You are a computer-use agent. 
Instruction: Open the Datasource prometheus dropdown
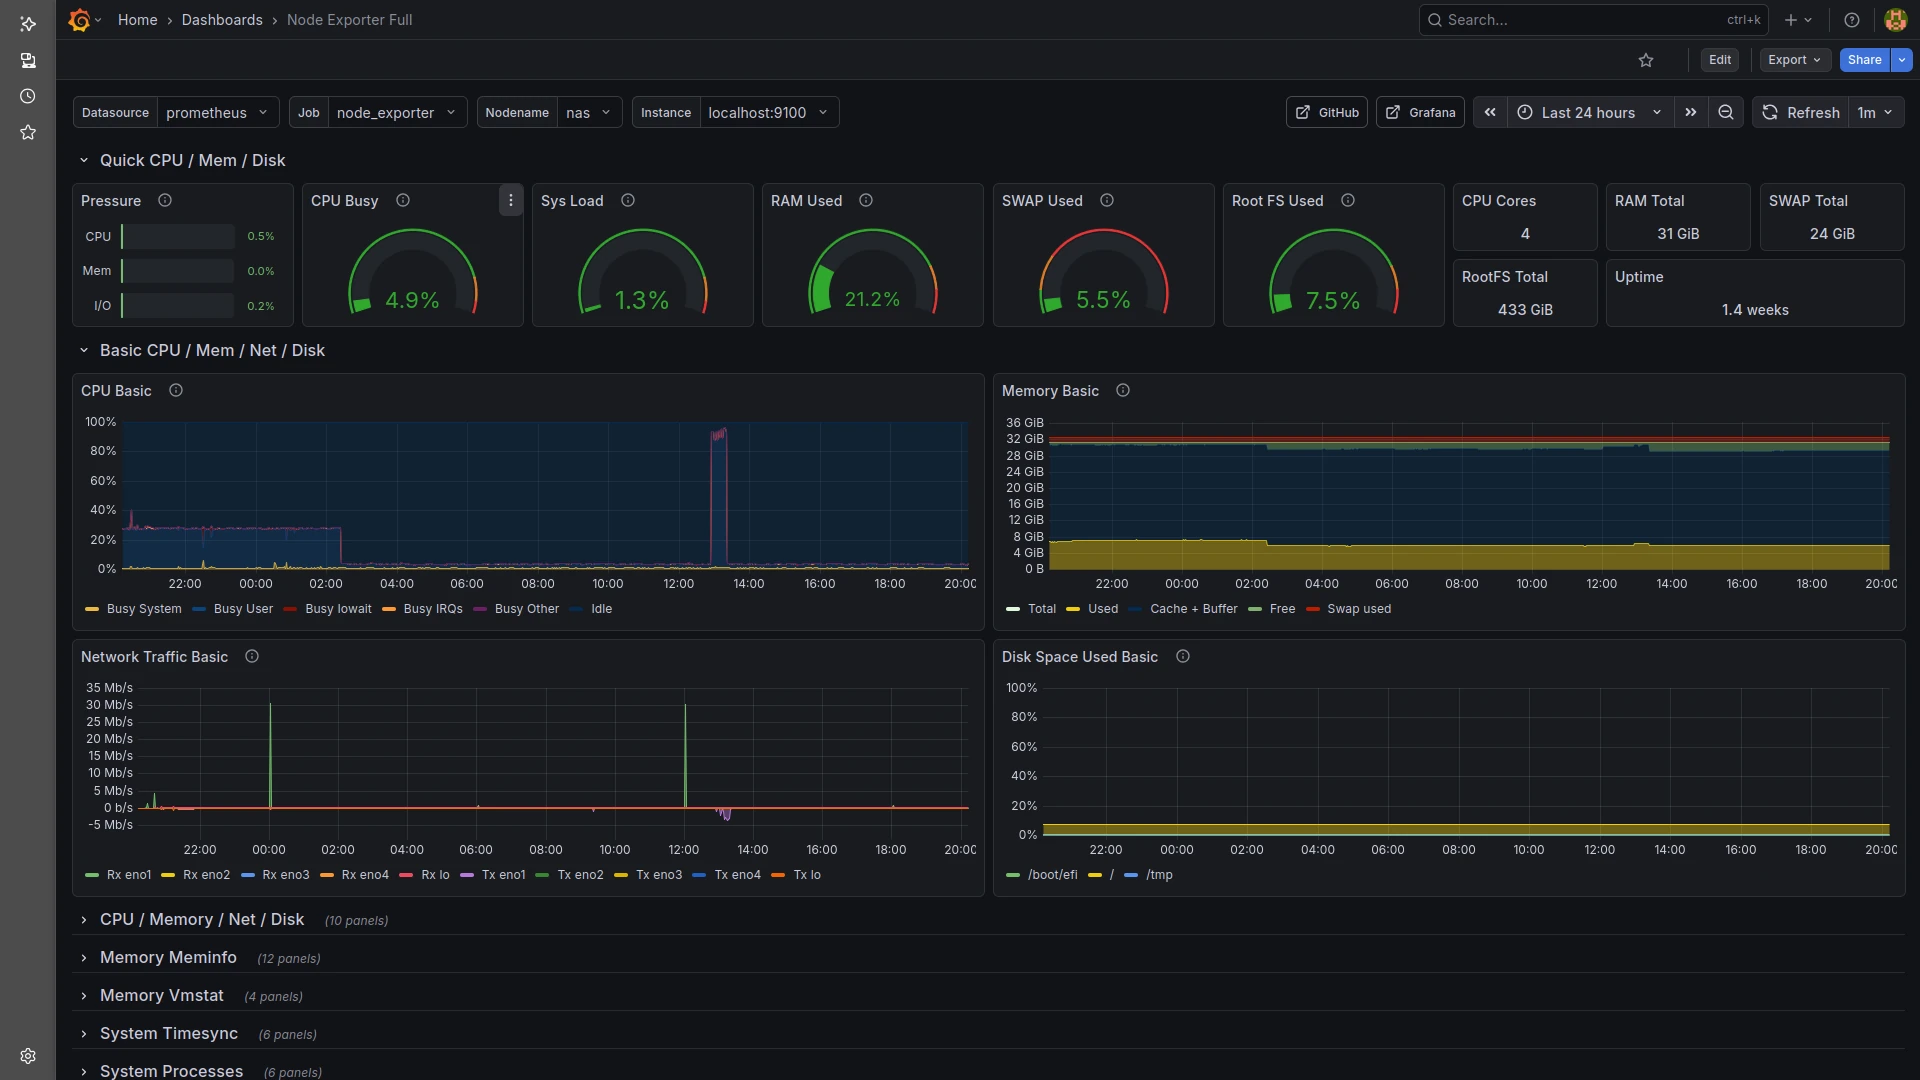(217, 112)
